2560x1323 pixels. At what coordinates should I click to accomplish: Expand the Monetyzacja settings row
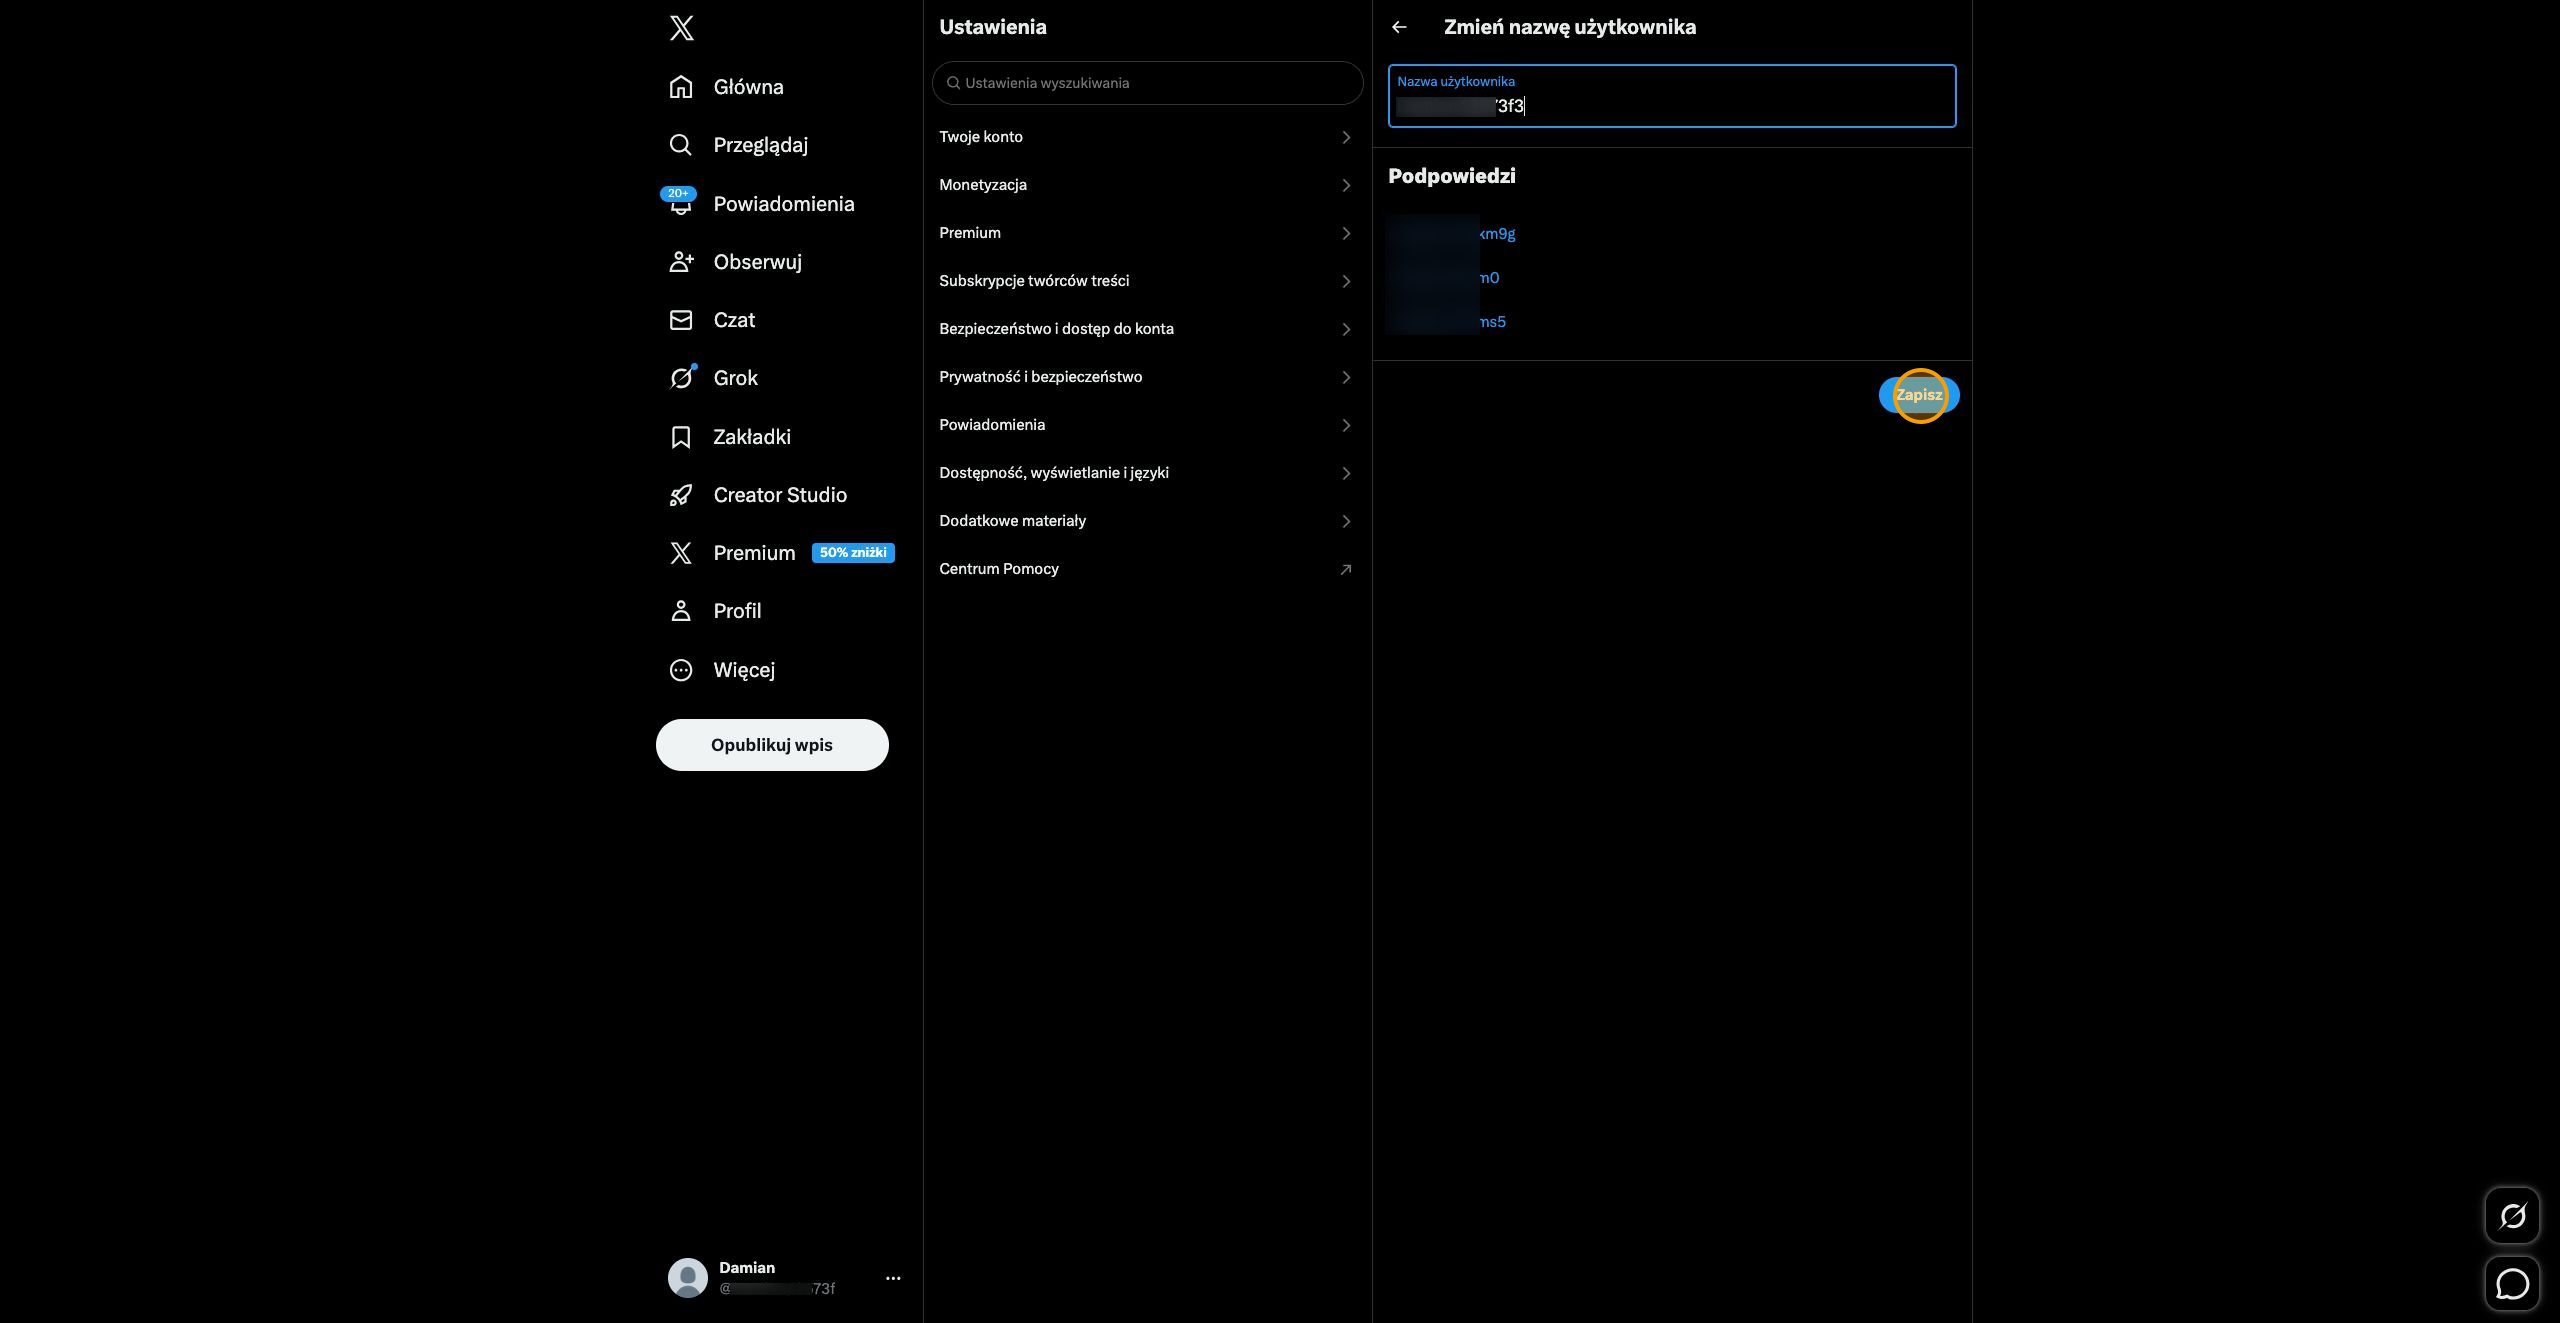point(1147,185)
